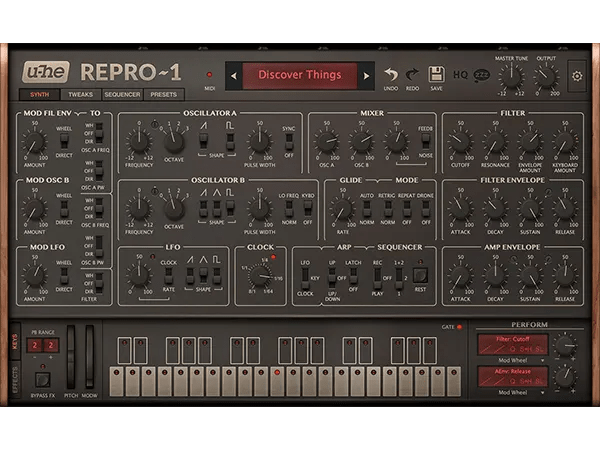Toggle the arpeggiator LATCH switch
Image resolution: width=600 pixels, height=450 pixels.
[x=353, y=276]
